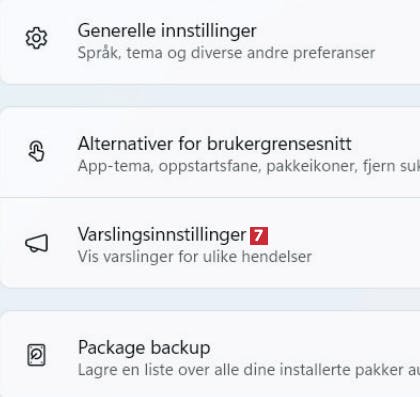Click the word 'backup' in Package backup
420x397 pixels.
(181, 348)
